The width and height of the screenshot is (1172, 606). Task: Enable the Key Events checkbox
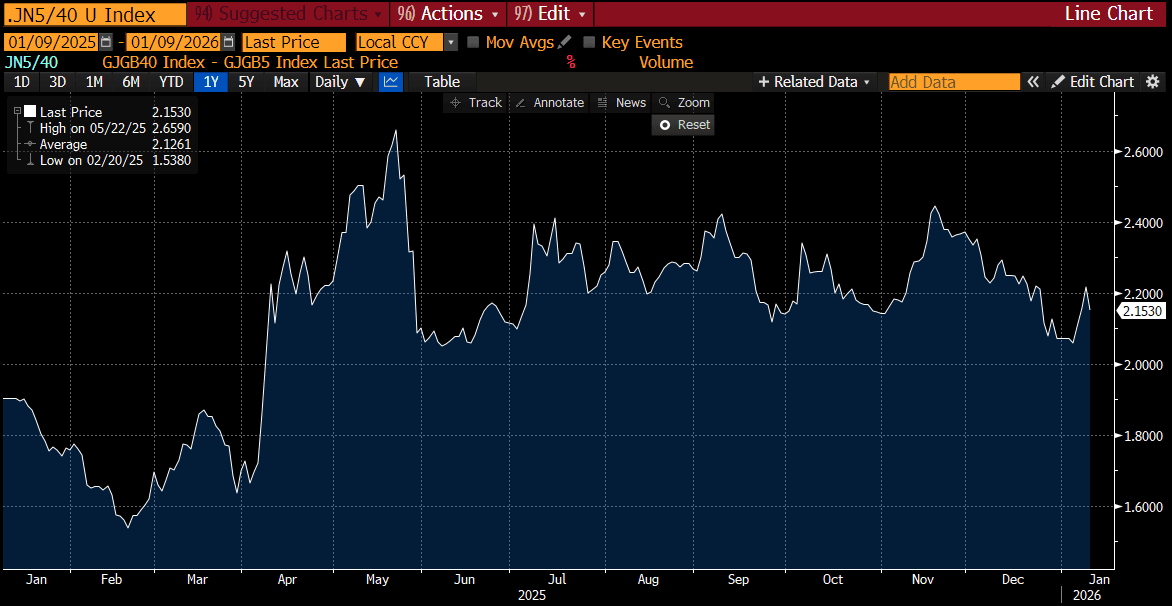[x=589, y=43]
